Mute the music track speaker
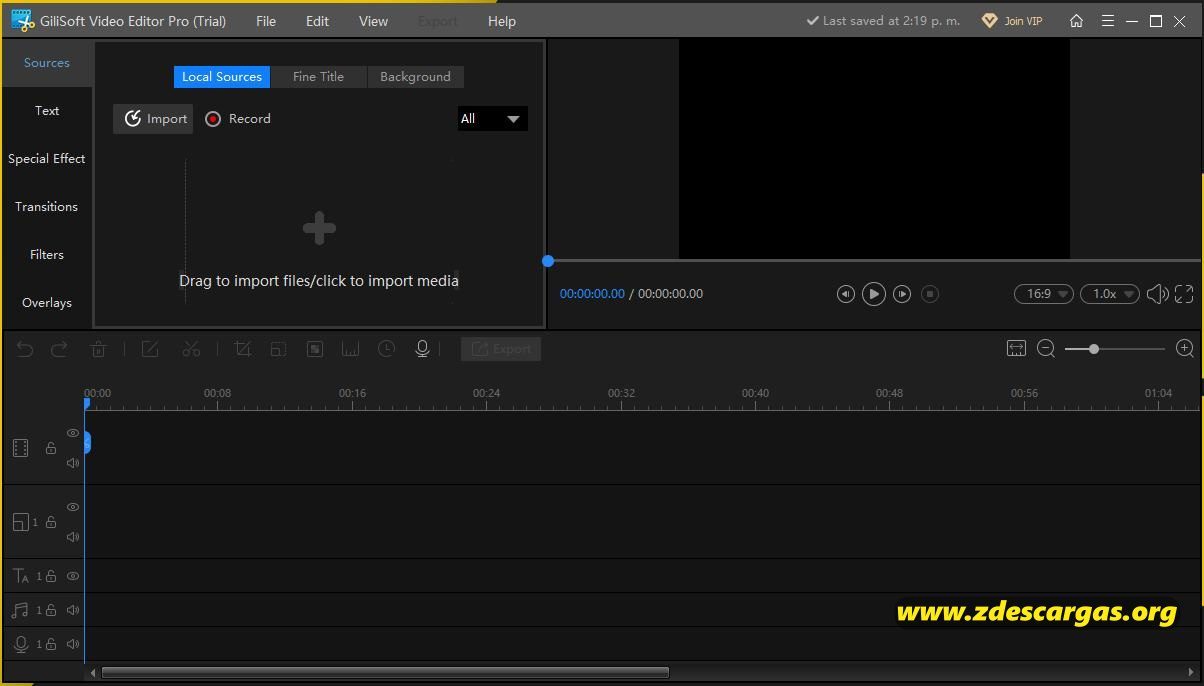Screen dimensions: 1204x686 coord(73,610)
